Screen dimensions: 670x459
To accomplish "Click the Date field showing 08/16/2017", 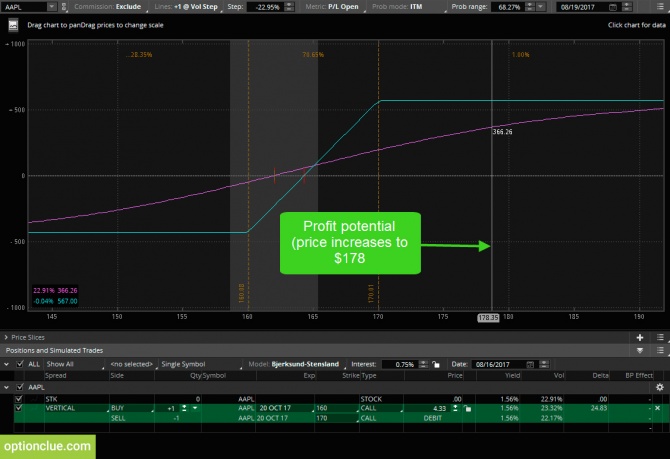I will point(499,365).
